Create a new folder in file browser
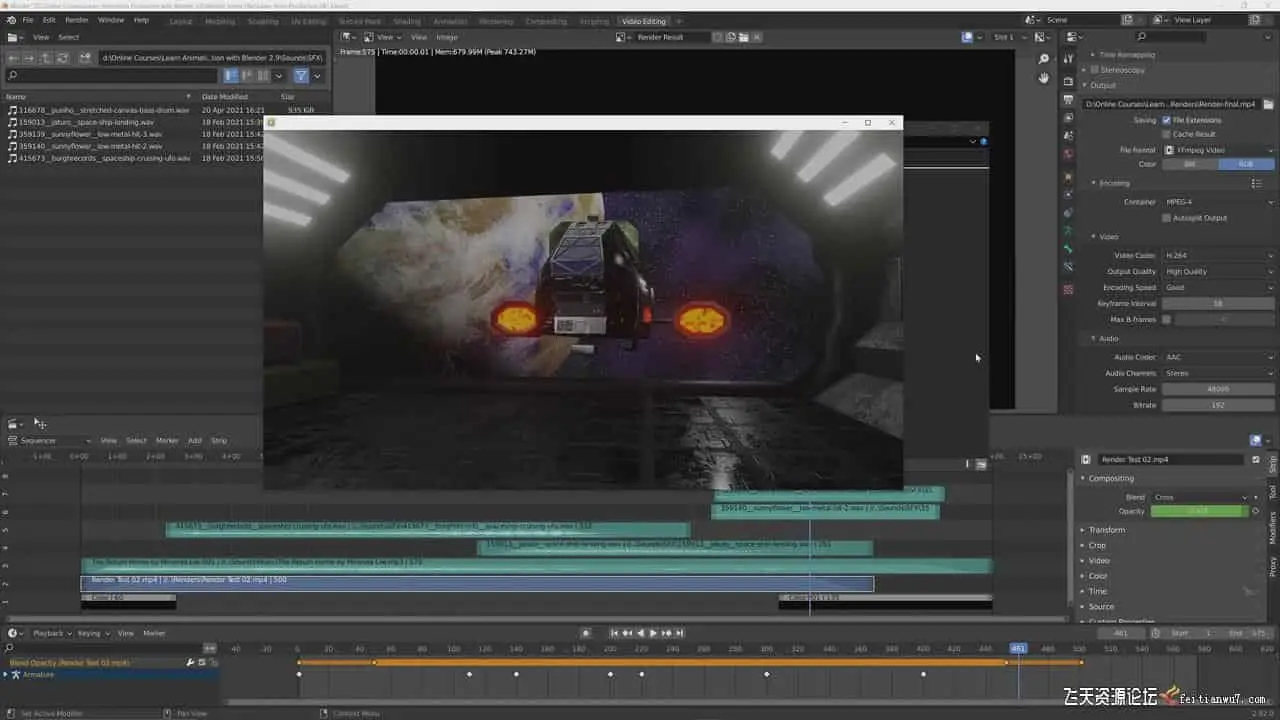 (85, 58)
